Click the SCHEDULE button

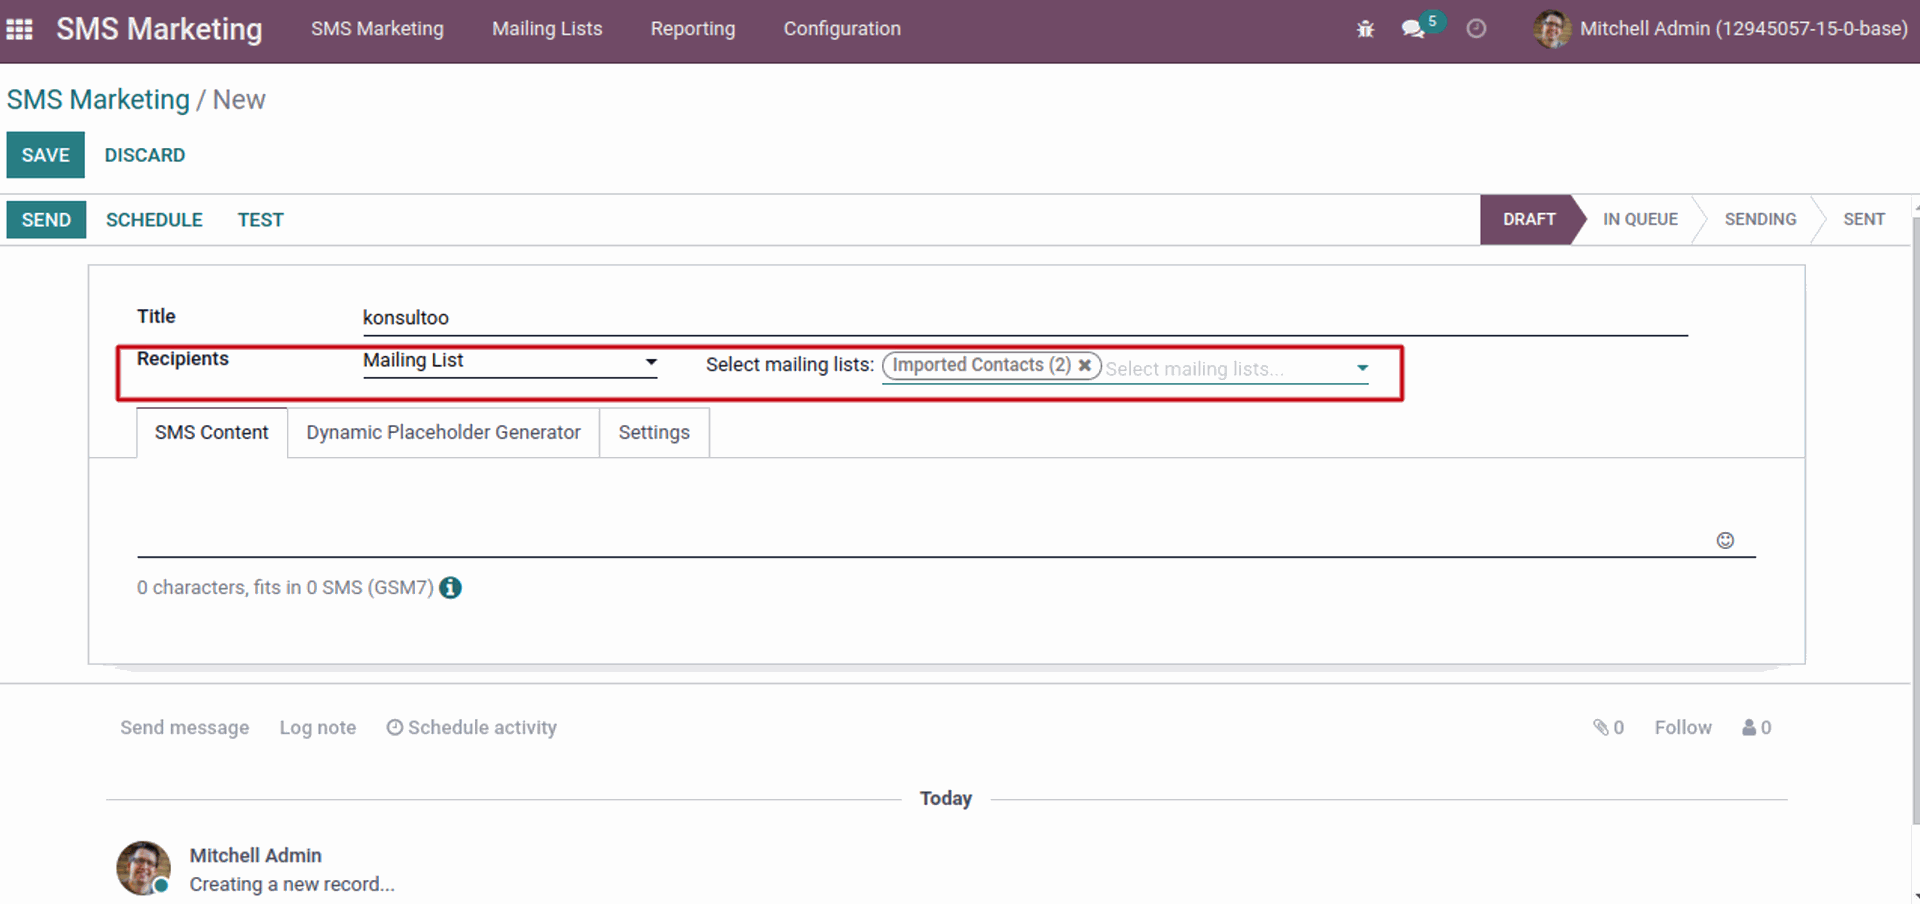[154, 220]
